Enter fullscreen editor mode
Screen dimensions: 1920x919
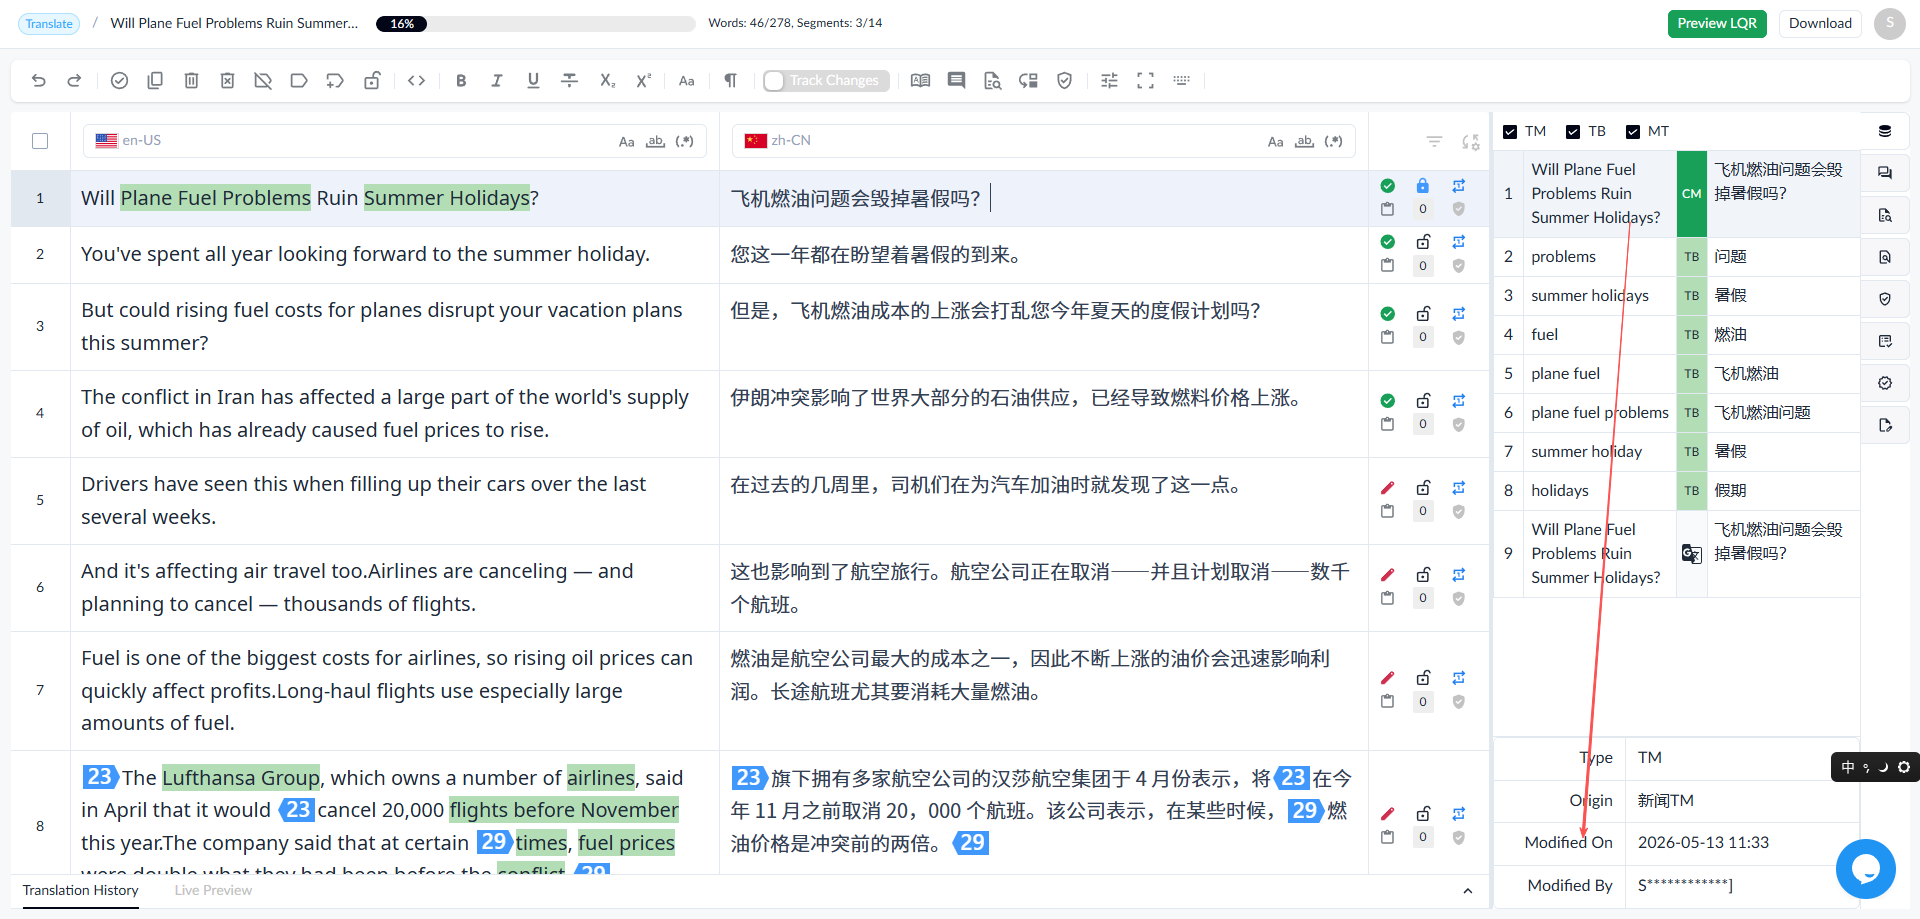click(1145, 81)
